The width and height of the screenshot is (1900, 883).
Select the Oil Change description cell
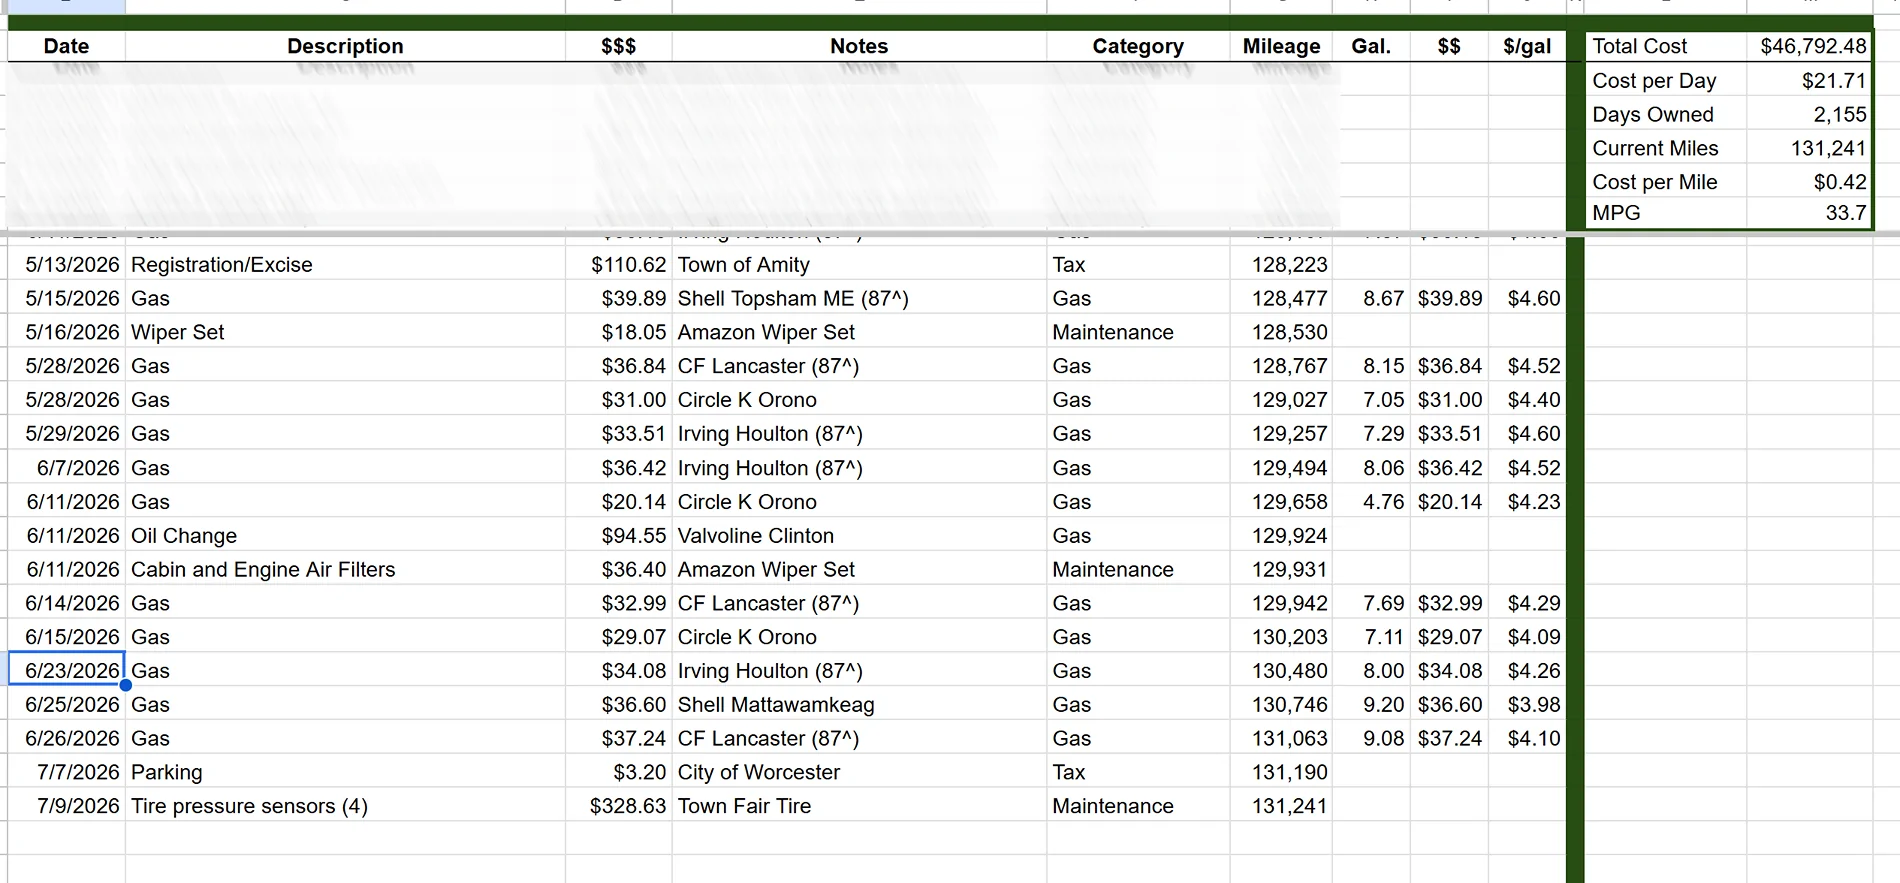(x=345, y=536)
